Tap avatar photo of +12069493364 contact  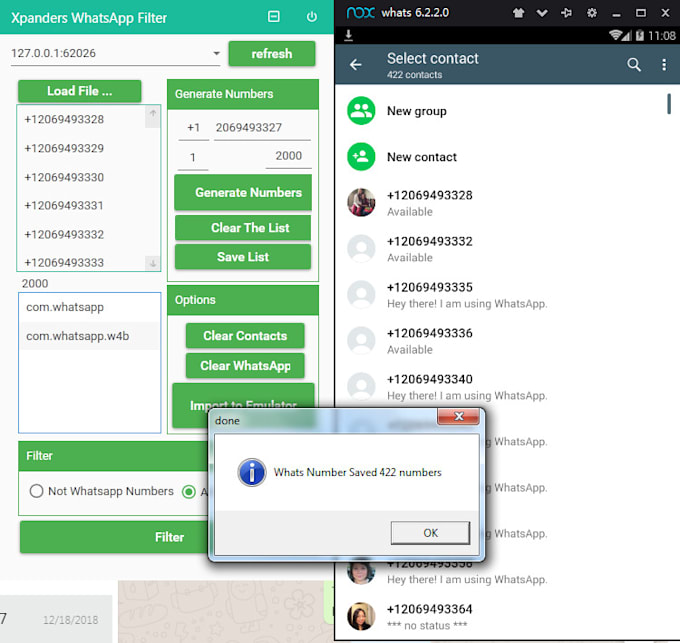[x=361, y=616]
